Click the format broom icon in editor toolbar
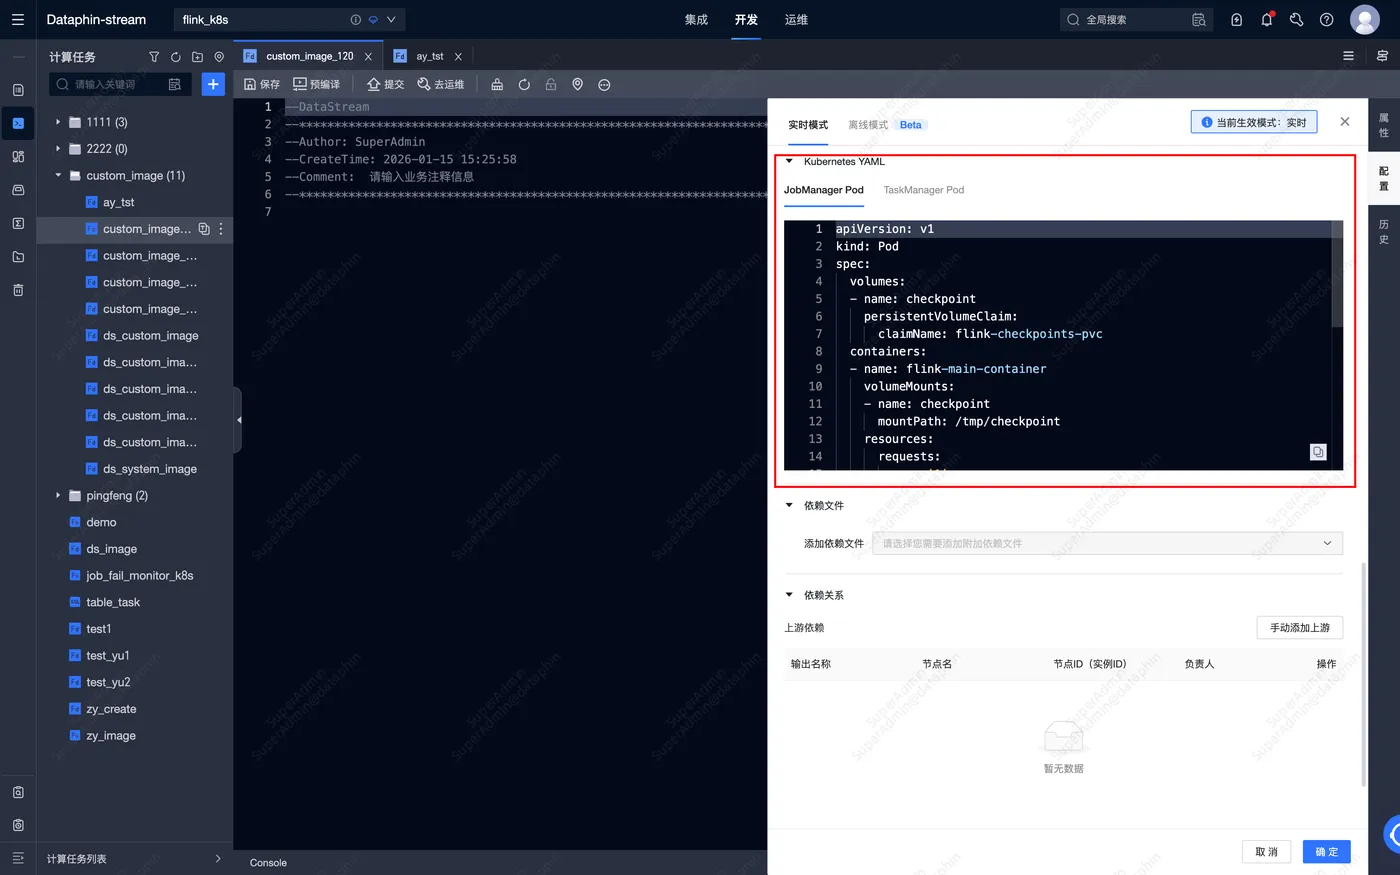The image size is (1400, 875). pyautogui.click(x=497, y=85)
